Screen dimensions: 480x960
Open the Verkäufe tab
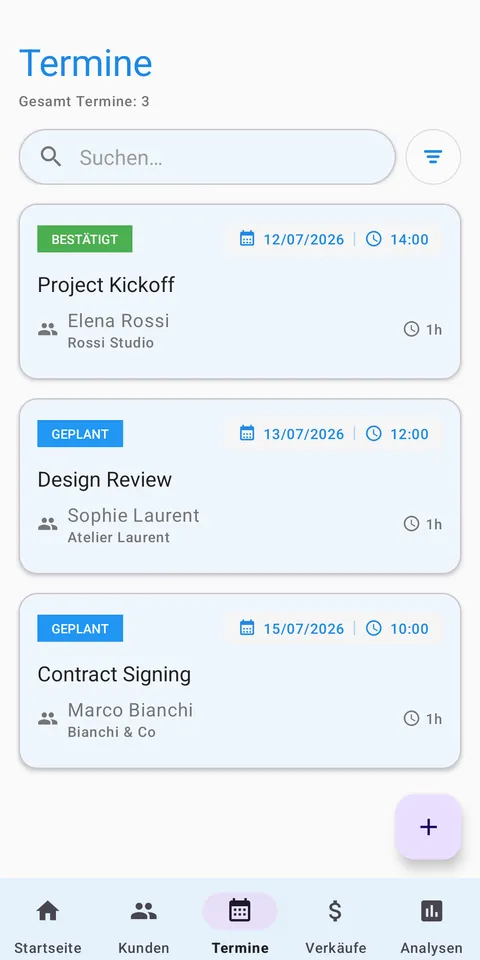(x=336, y=923)
